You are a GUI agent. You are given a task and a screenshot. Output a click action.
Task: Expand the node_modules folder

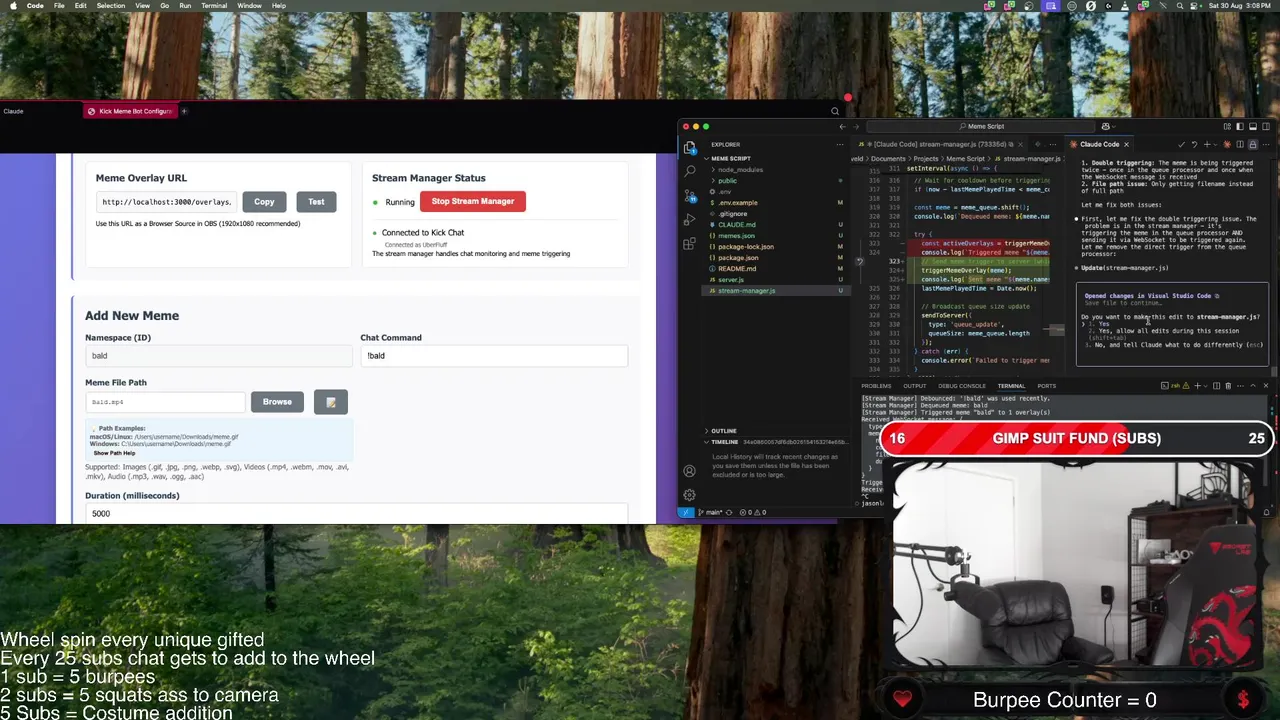coord(740,169)
